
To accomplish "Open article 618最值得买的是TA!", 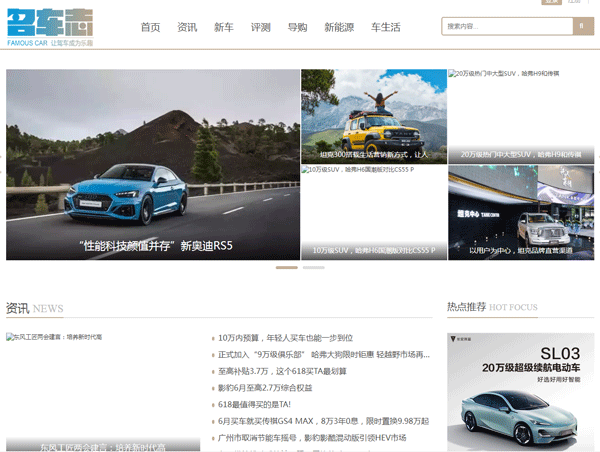I will 254,405.
